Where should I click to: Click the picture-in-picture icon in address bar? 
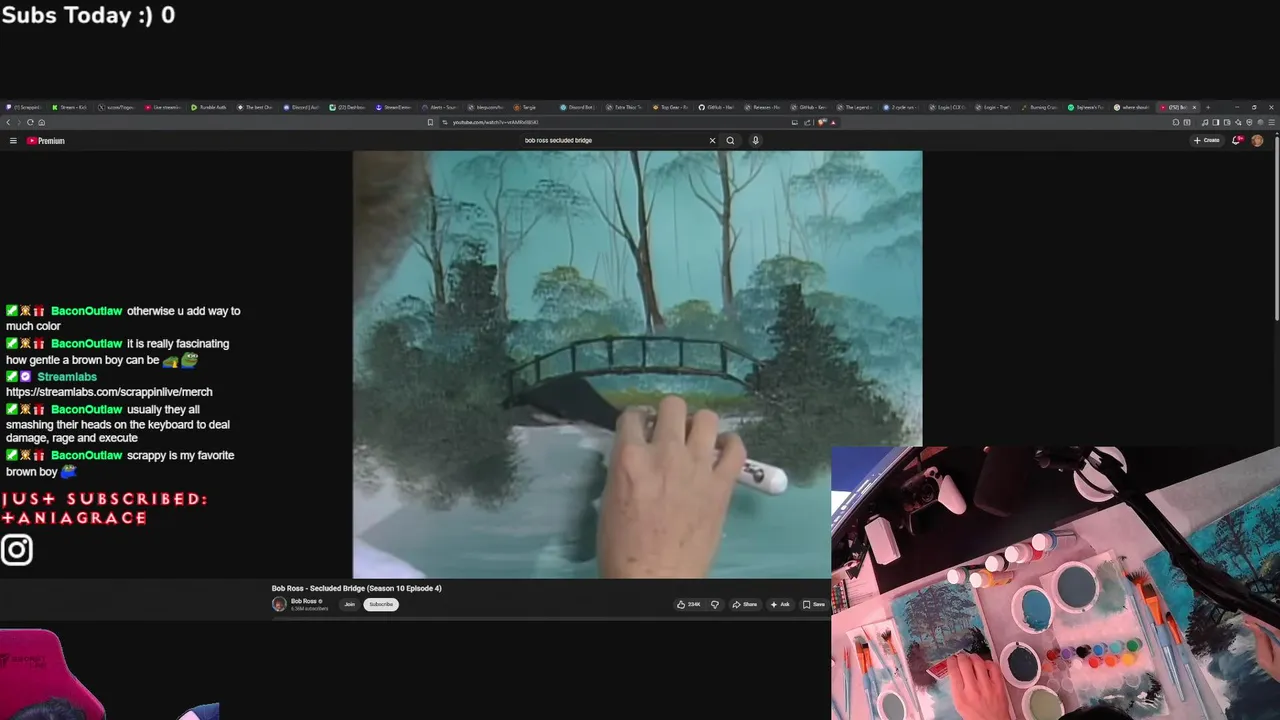(795, 122)
